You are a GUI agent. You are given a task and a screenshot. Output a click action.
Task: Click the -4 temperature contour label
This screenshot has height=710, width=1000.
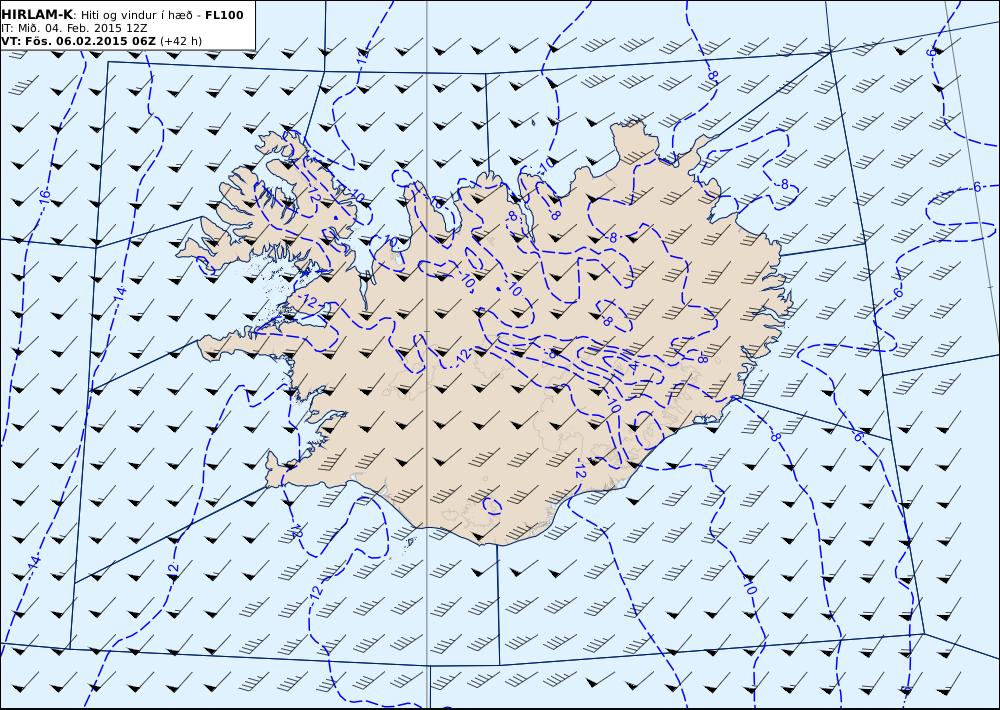point(633,366)
